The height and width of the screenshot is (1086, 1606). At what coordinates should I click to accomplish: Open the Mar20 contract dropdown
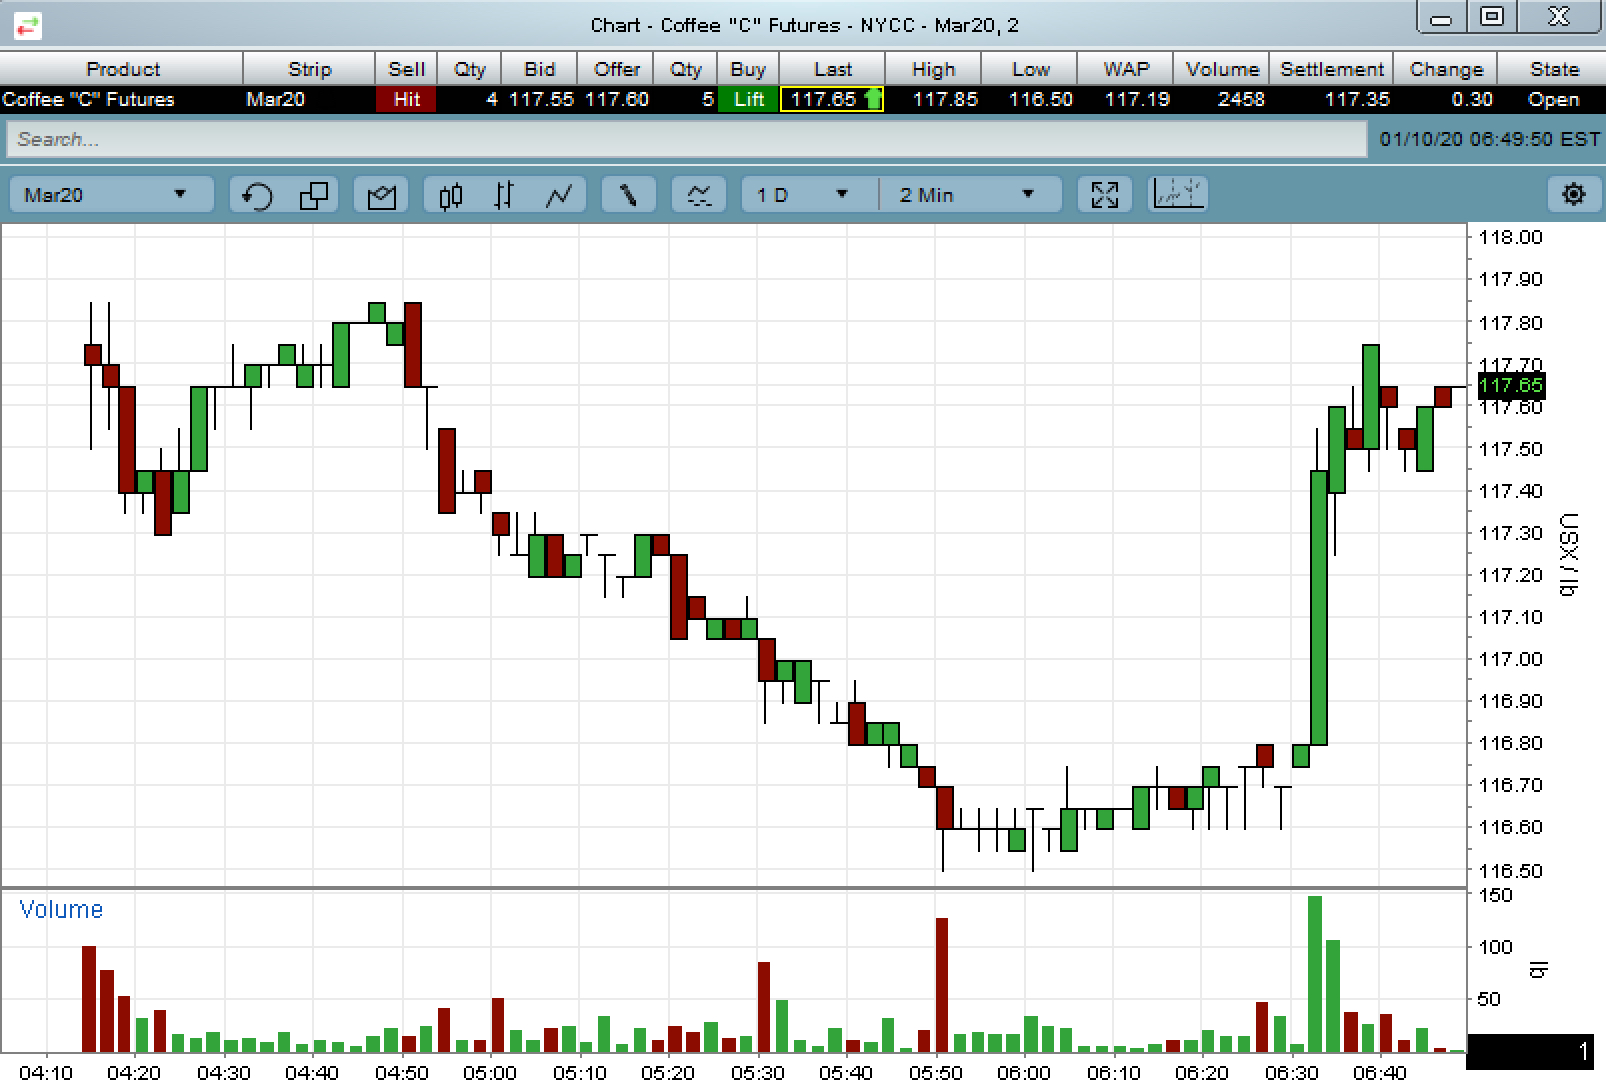(x=111, y=195)
